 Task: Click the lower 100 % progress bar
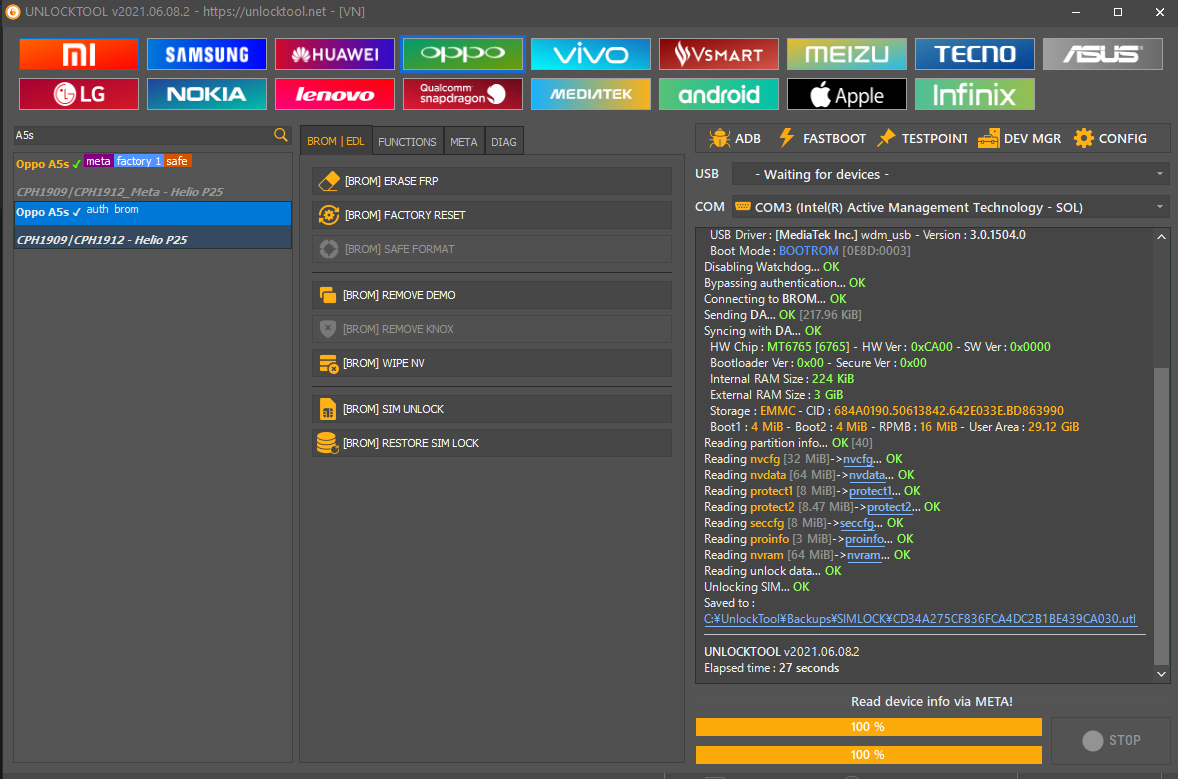coord(868,755)
